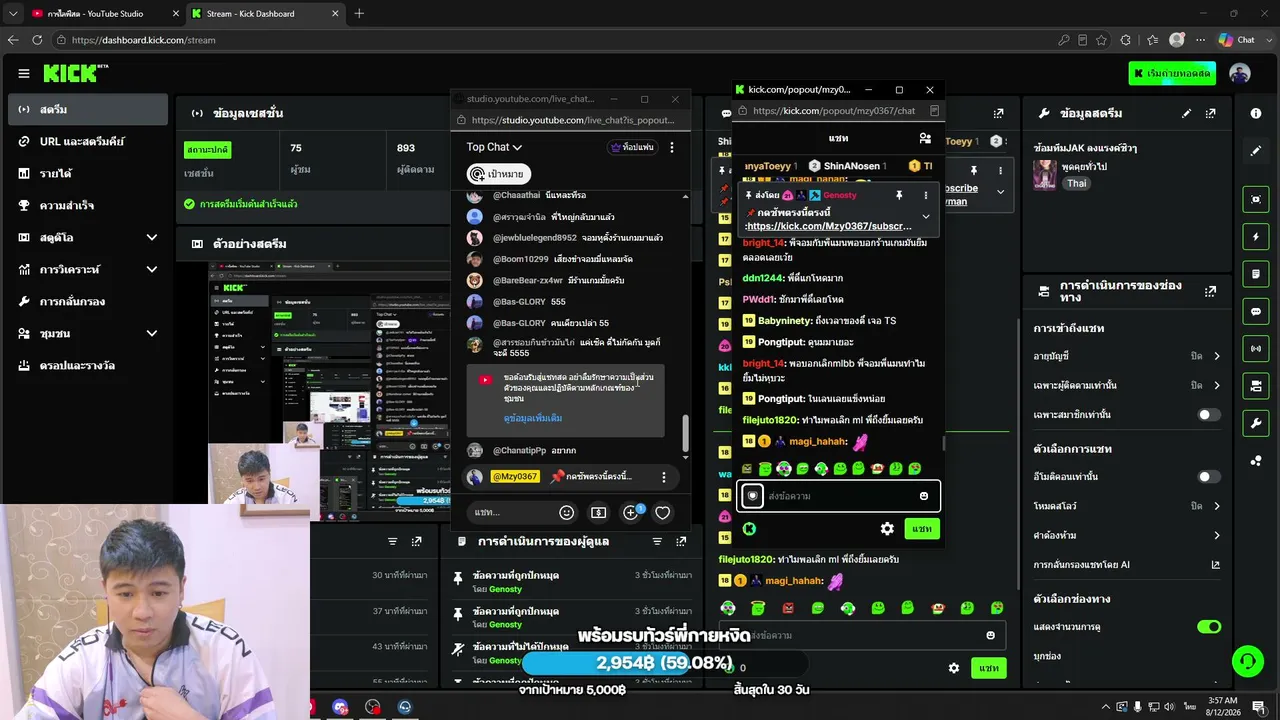Open a new browser tab

pos(359,14)
